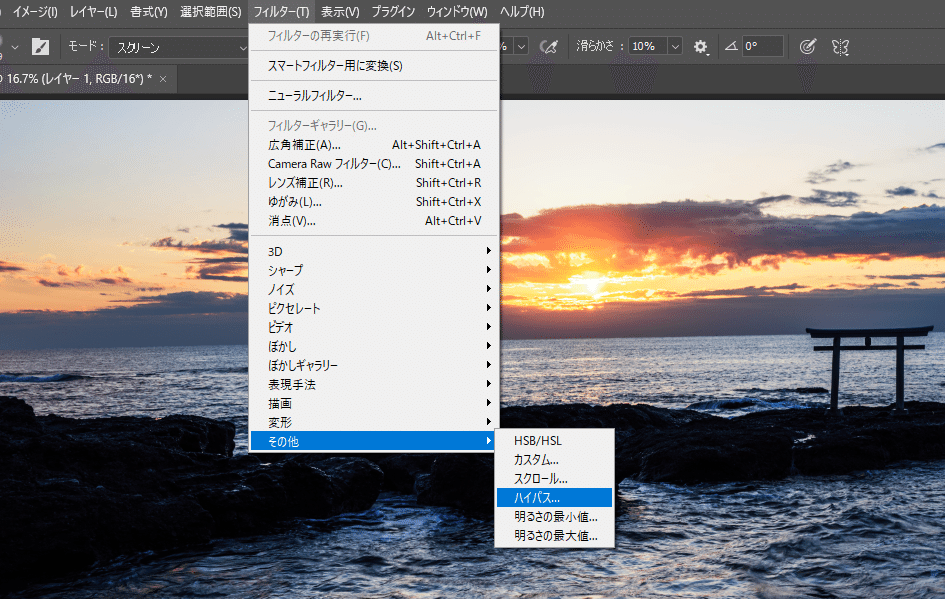Screen dimensions: 945x599
Task: Open the レイヤー(L) menu
Action: (x=93, y=11)
